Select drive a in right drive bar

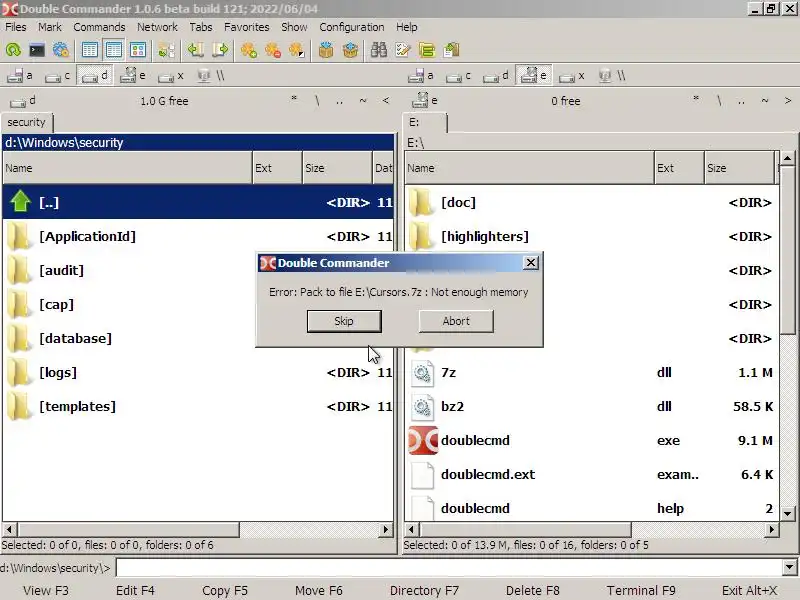421,76
